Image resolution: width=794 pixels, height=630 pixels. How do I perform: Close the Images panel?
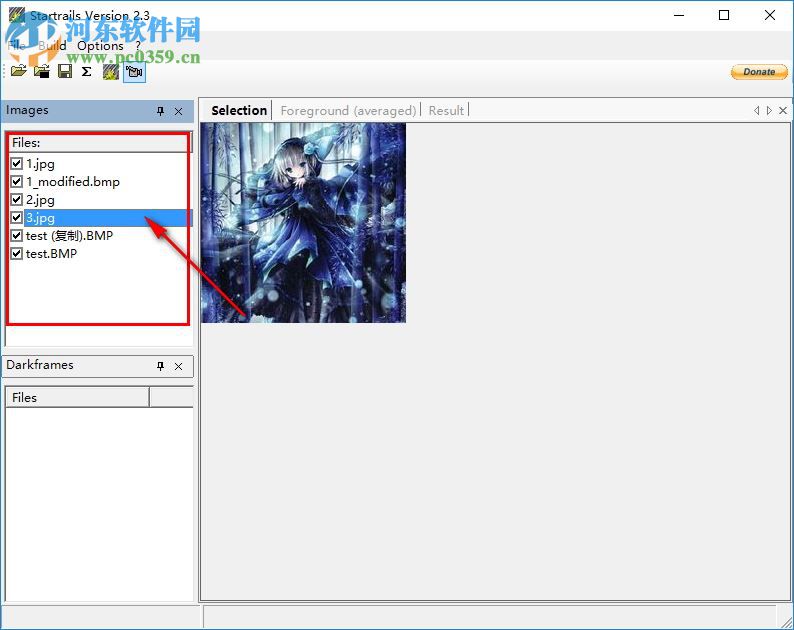click(178, 111)
